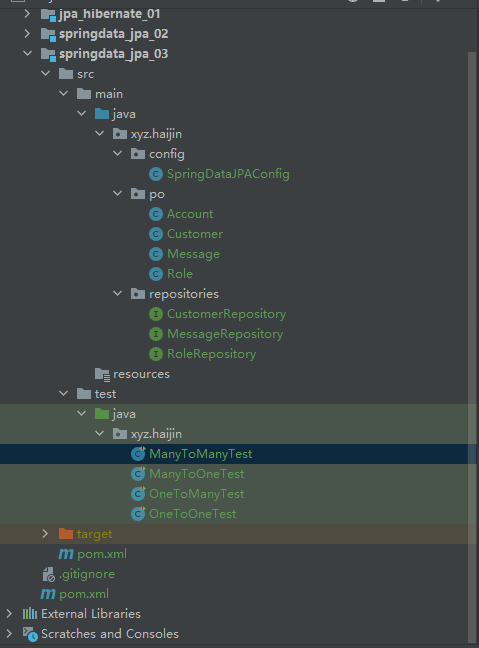Click the Account class icon

(155, 214)
